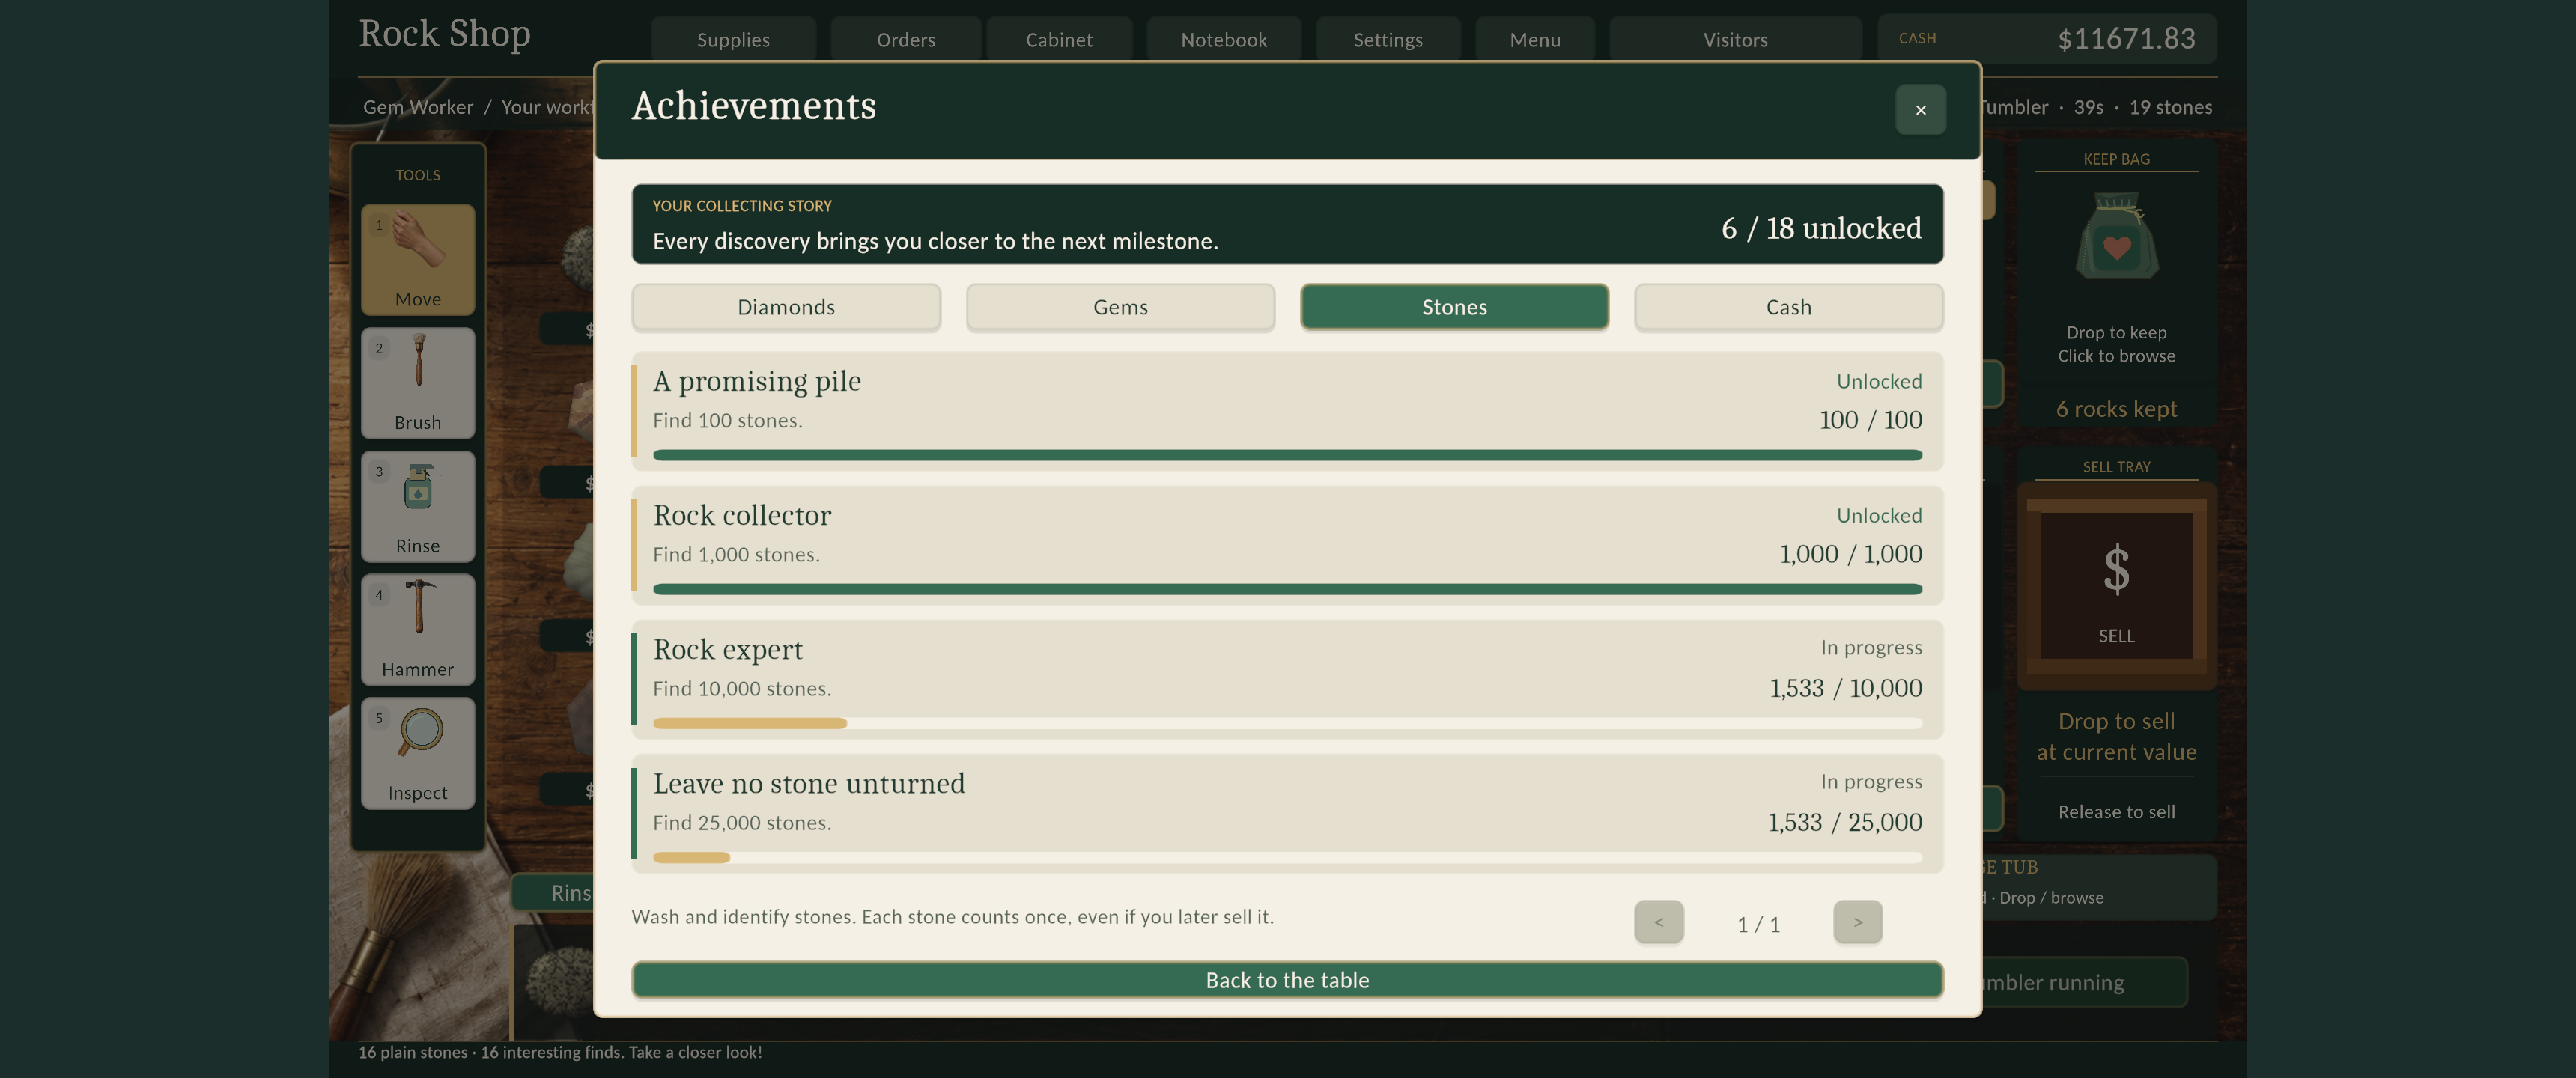The image size is (2576, 1078).
Task: Switch to the Diamonds achievements tab
Action: click(x=786, y=307)
